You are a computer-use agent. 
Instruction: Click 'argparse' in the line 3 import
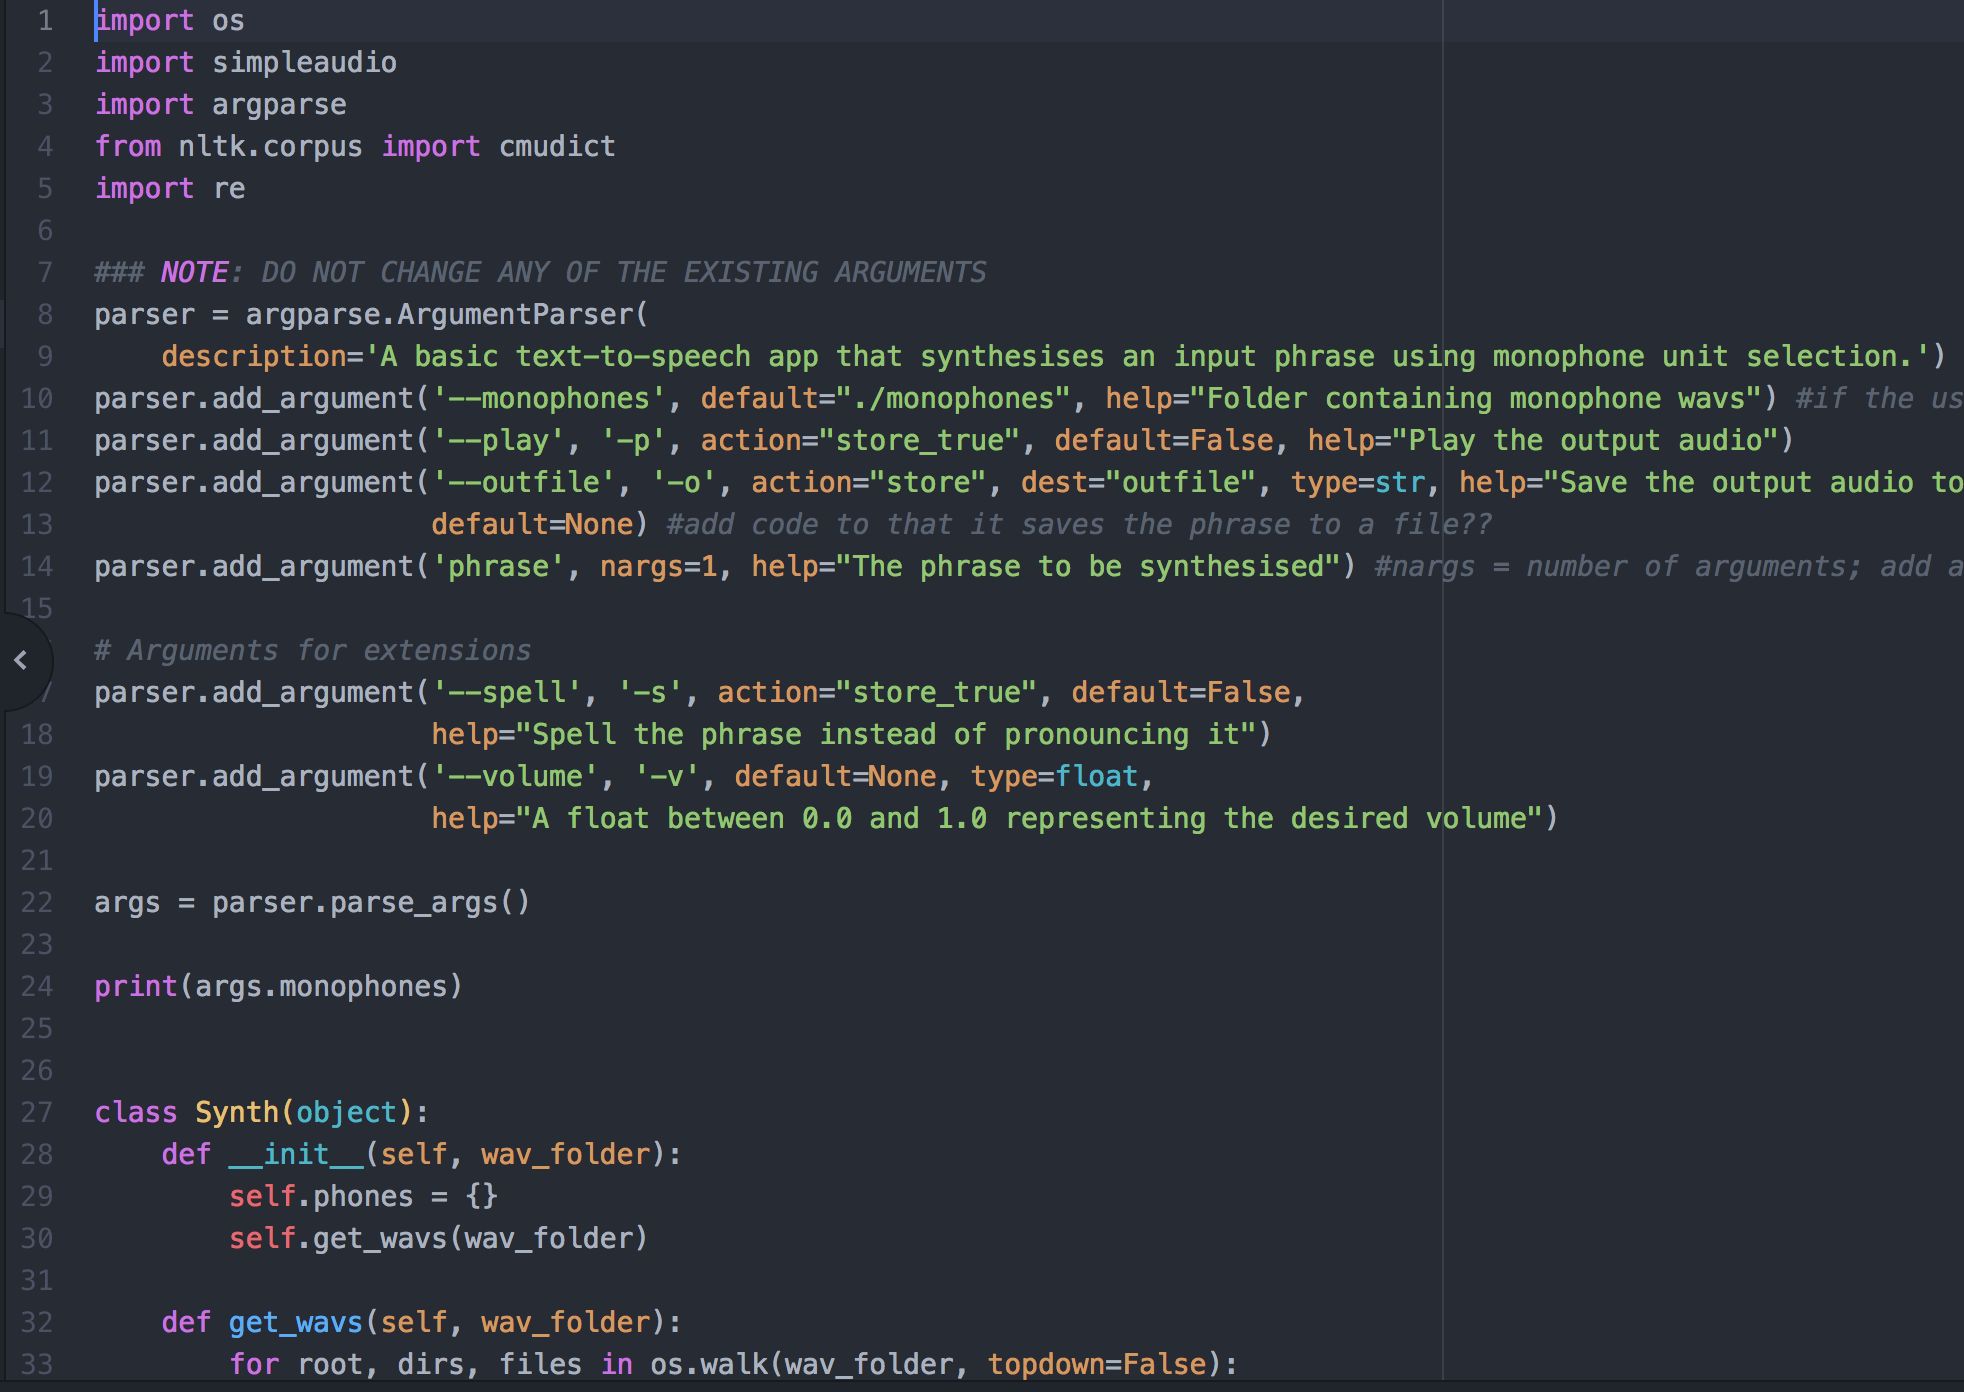(x=279, y=105)
